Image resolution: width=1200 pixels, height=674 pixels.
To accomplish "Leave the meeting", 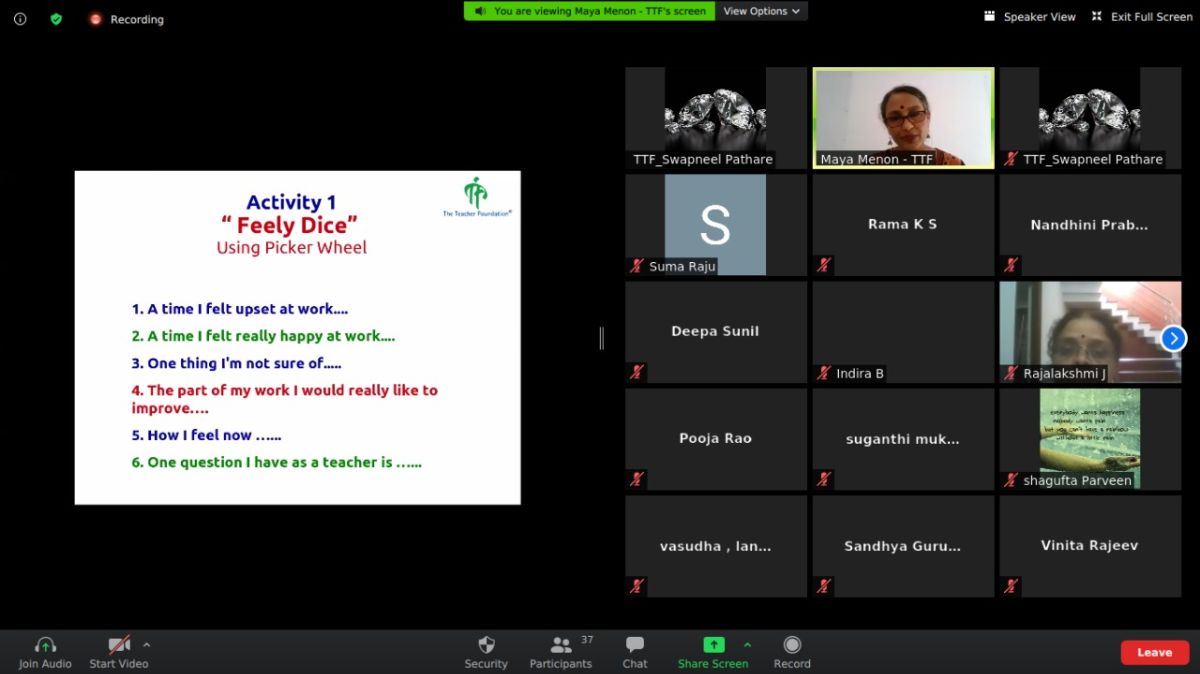I will pos(1154,652).
